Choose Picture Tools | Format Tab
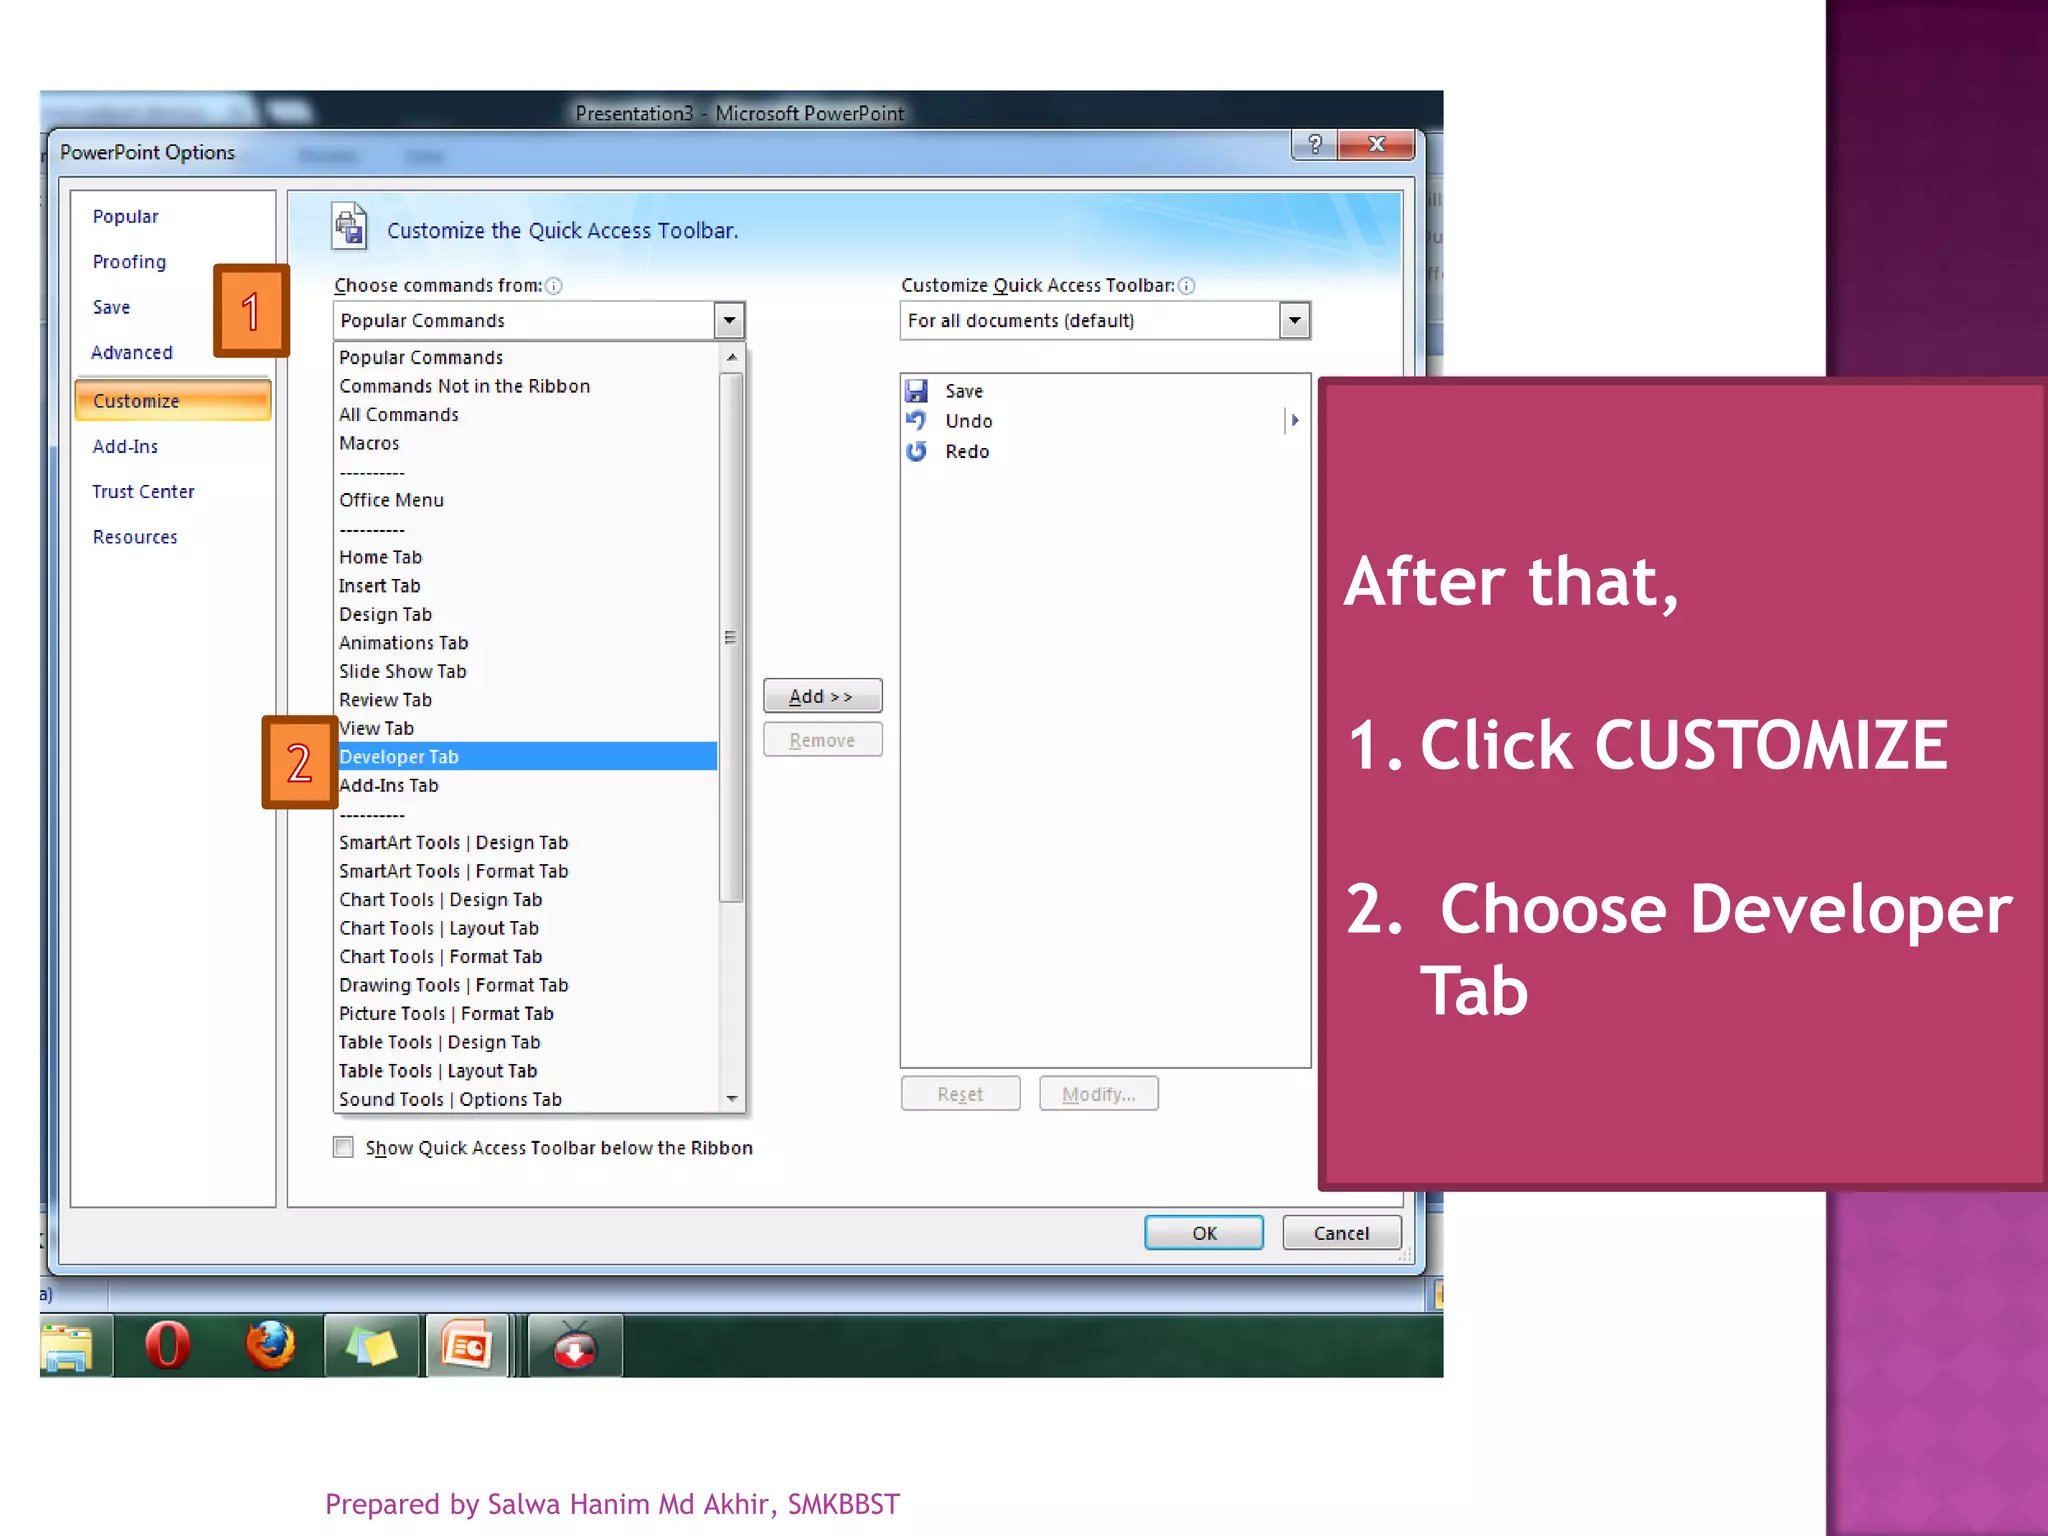 click(x=527, y=1014)
